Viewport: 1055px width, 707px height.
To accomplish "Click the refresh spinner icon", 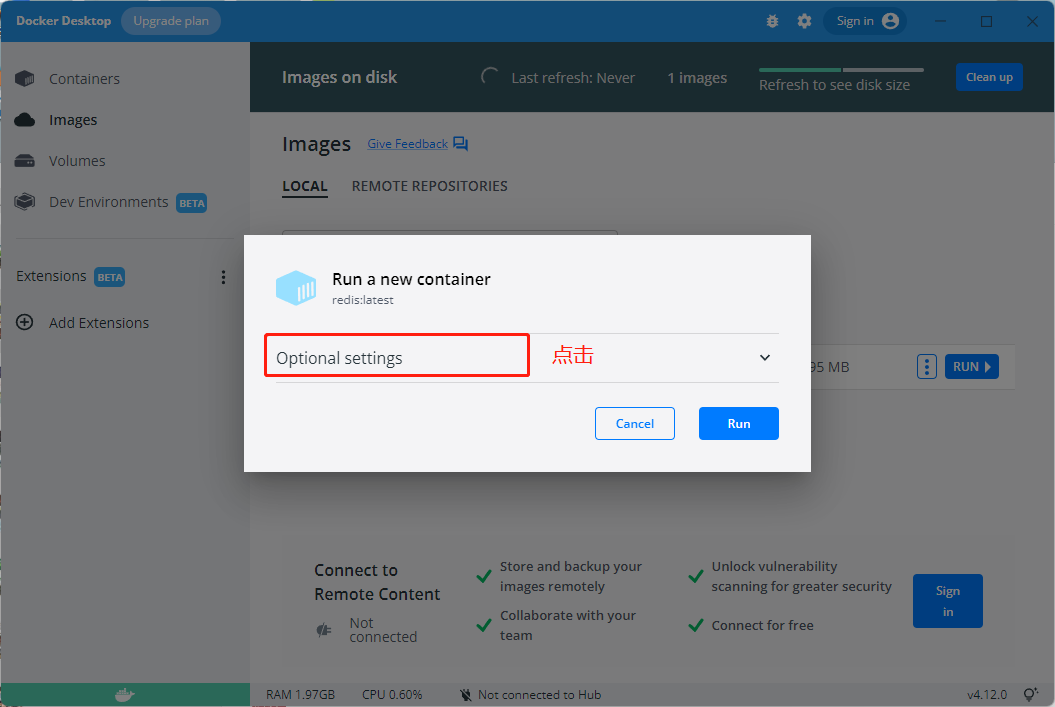I will click(x=489, y=77).
